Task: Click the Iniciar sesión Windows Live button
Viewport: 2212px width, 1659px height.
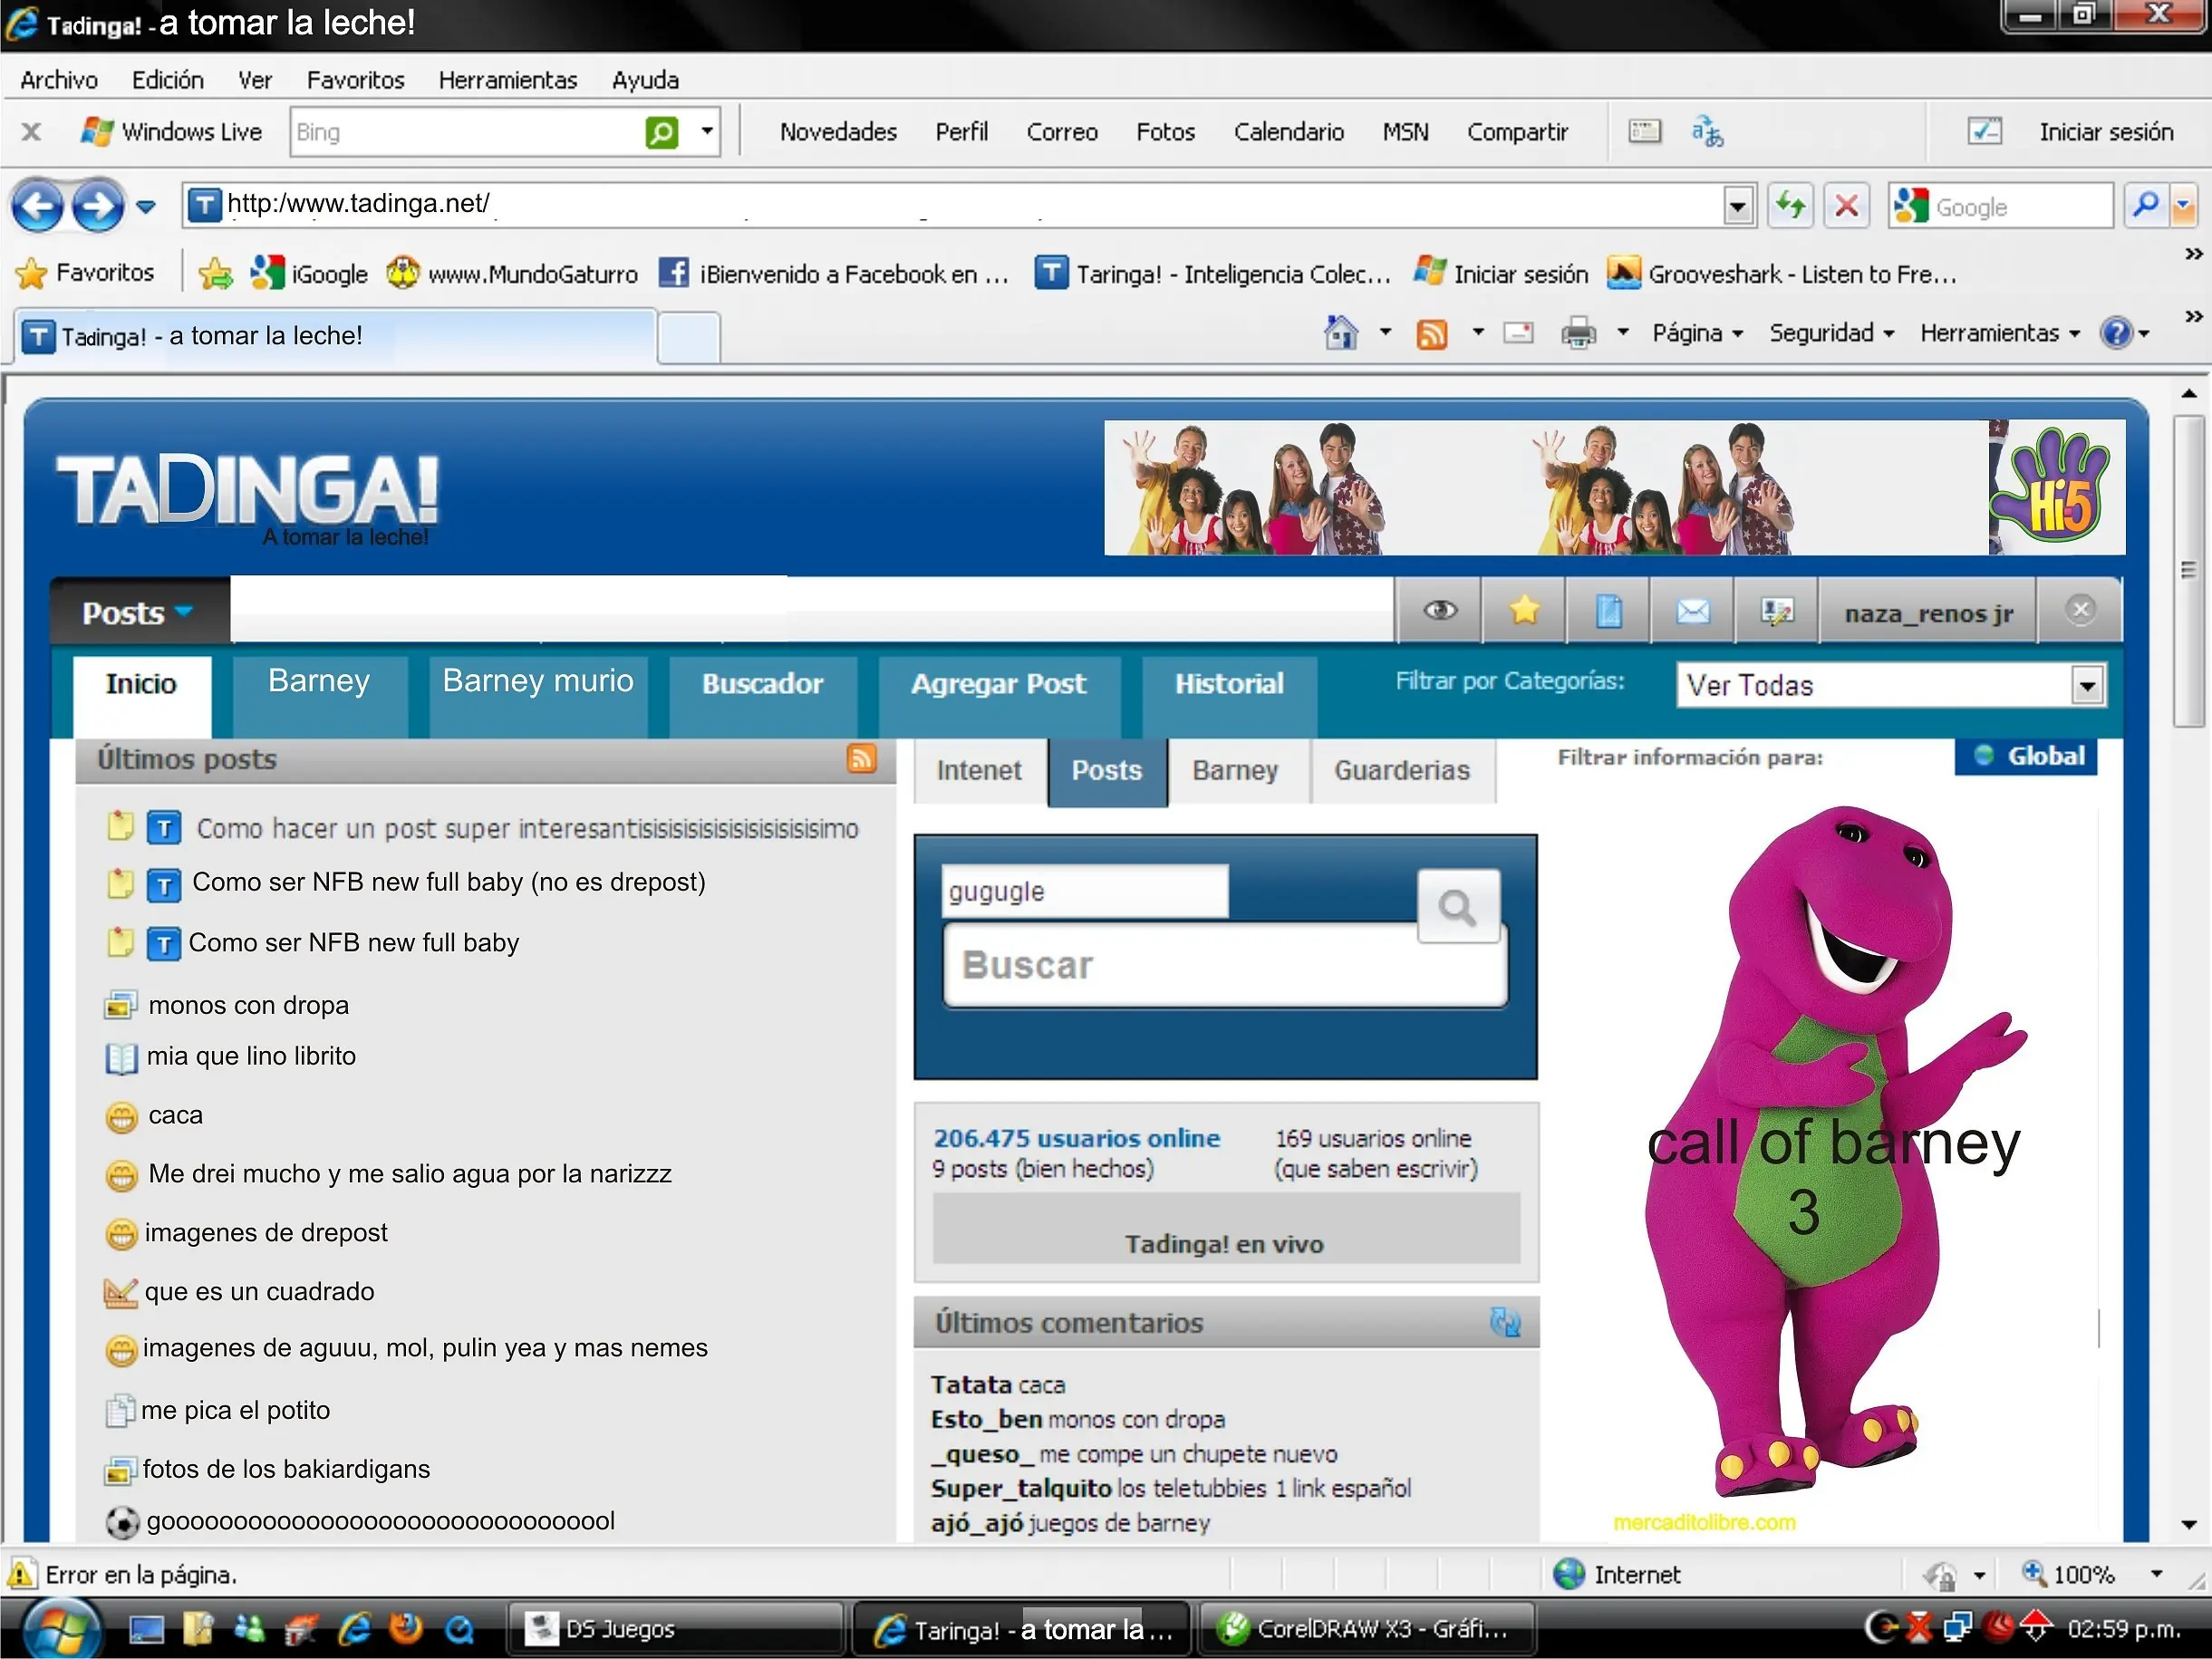Action: pos(2106,132)
